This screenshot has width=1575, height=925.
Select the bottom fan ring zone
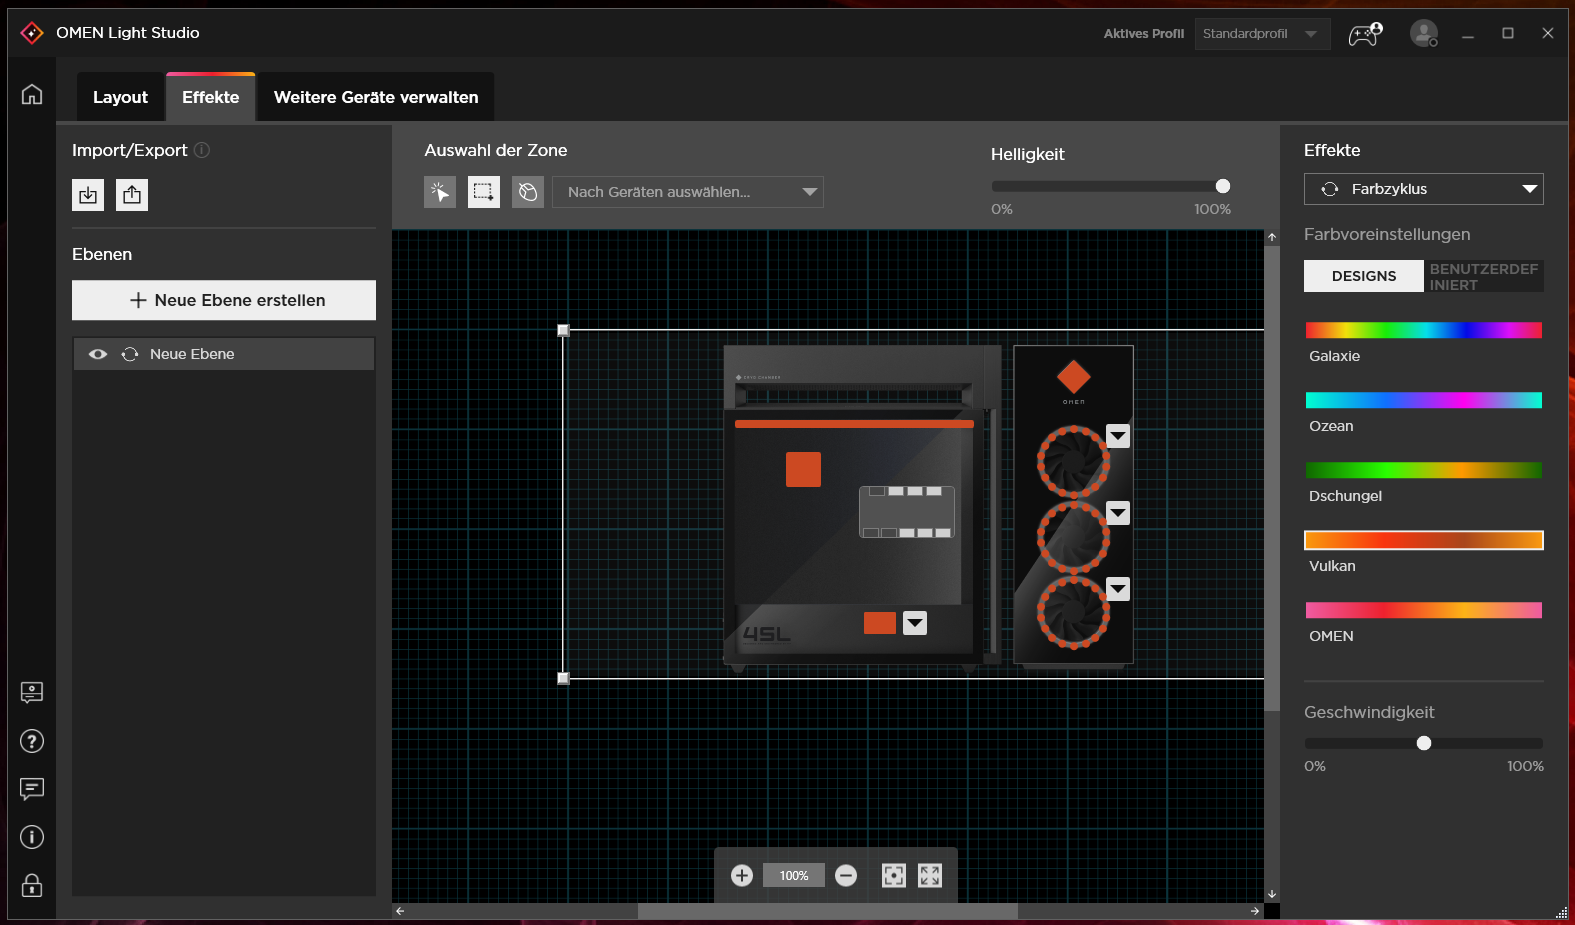tap(1073, 612)
